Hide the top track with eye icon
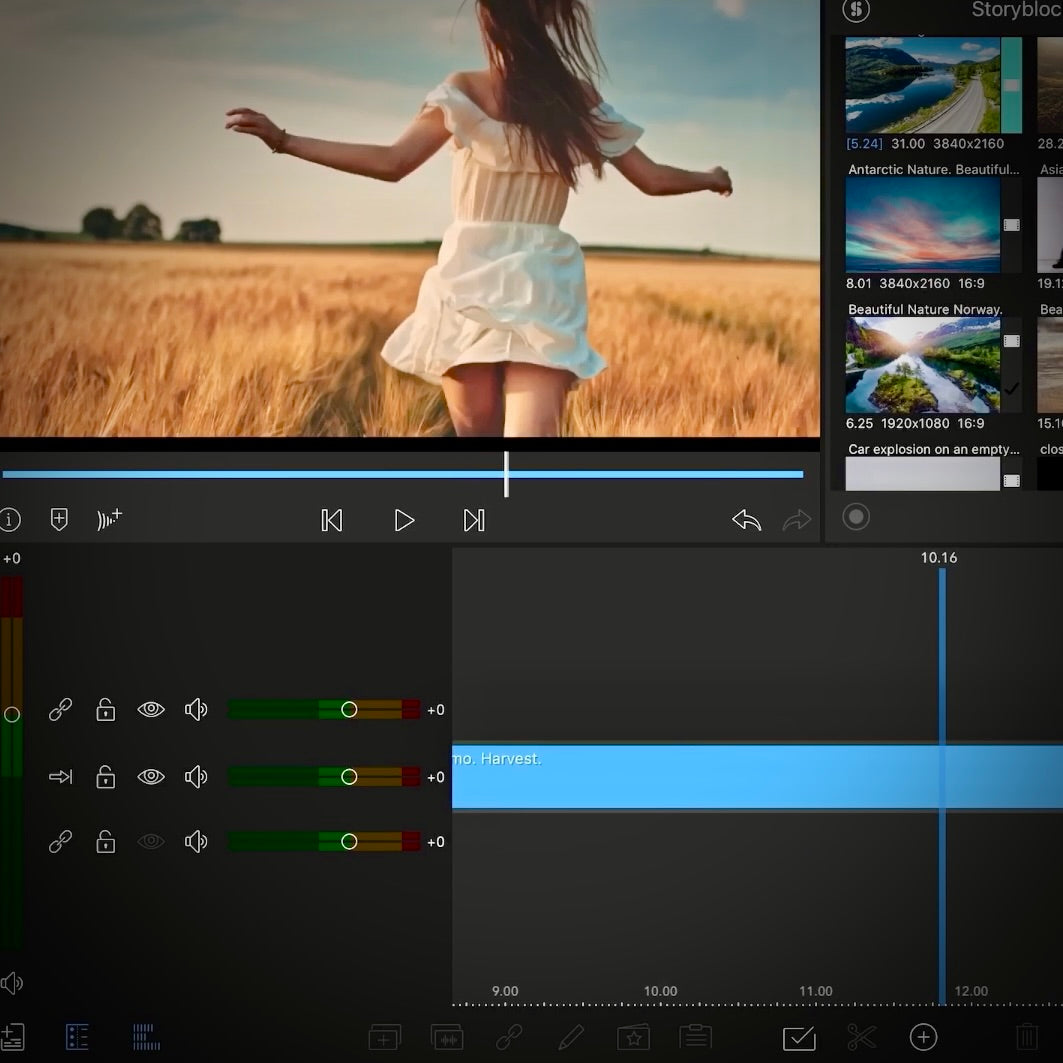1063x1063 pixels. pos(151,710)
